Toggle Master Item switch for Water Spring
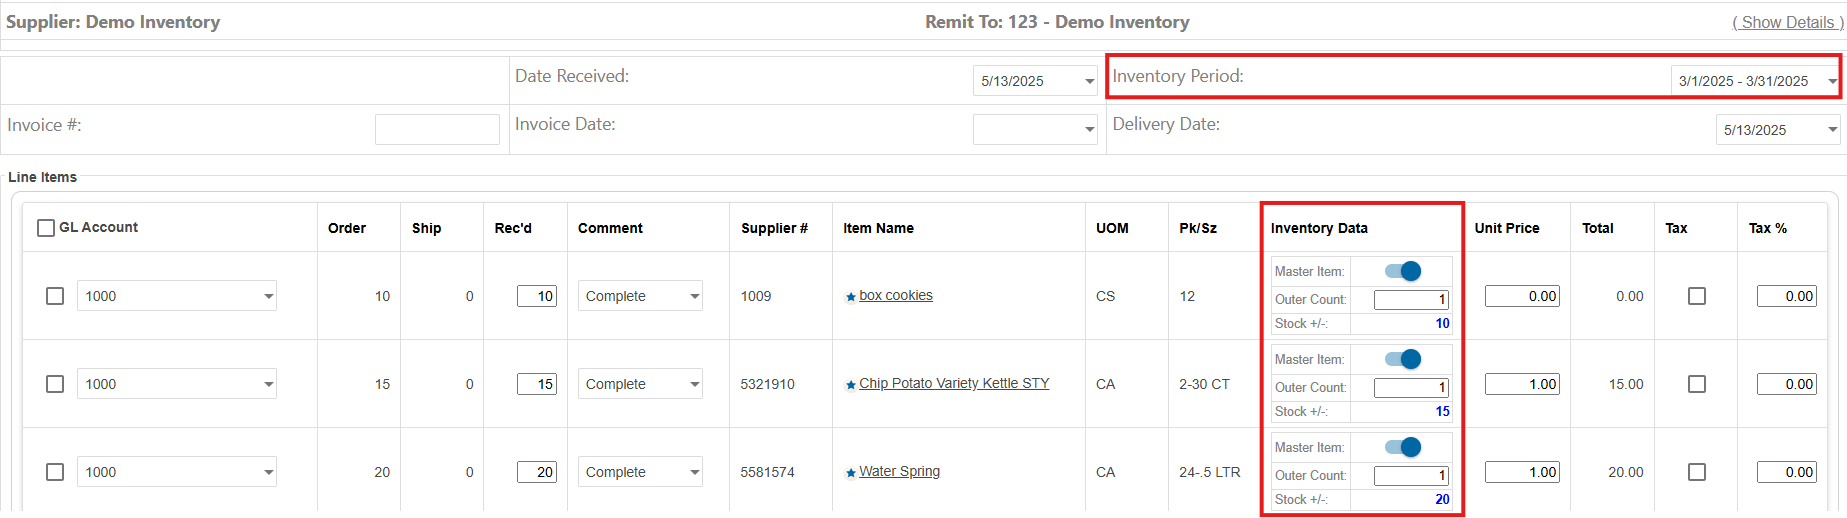 1402,447
